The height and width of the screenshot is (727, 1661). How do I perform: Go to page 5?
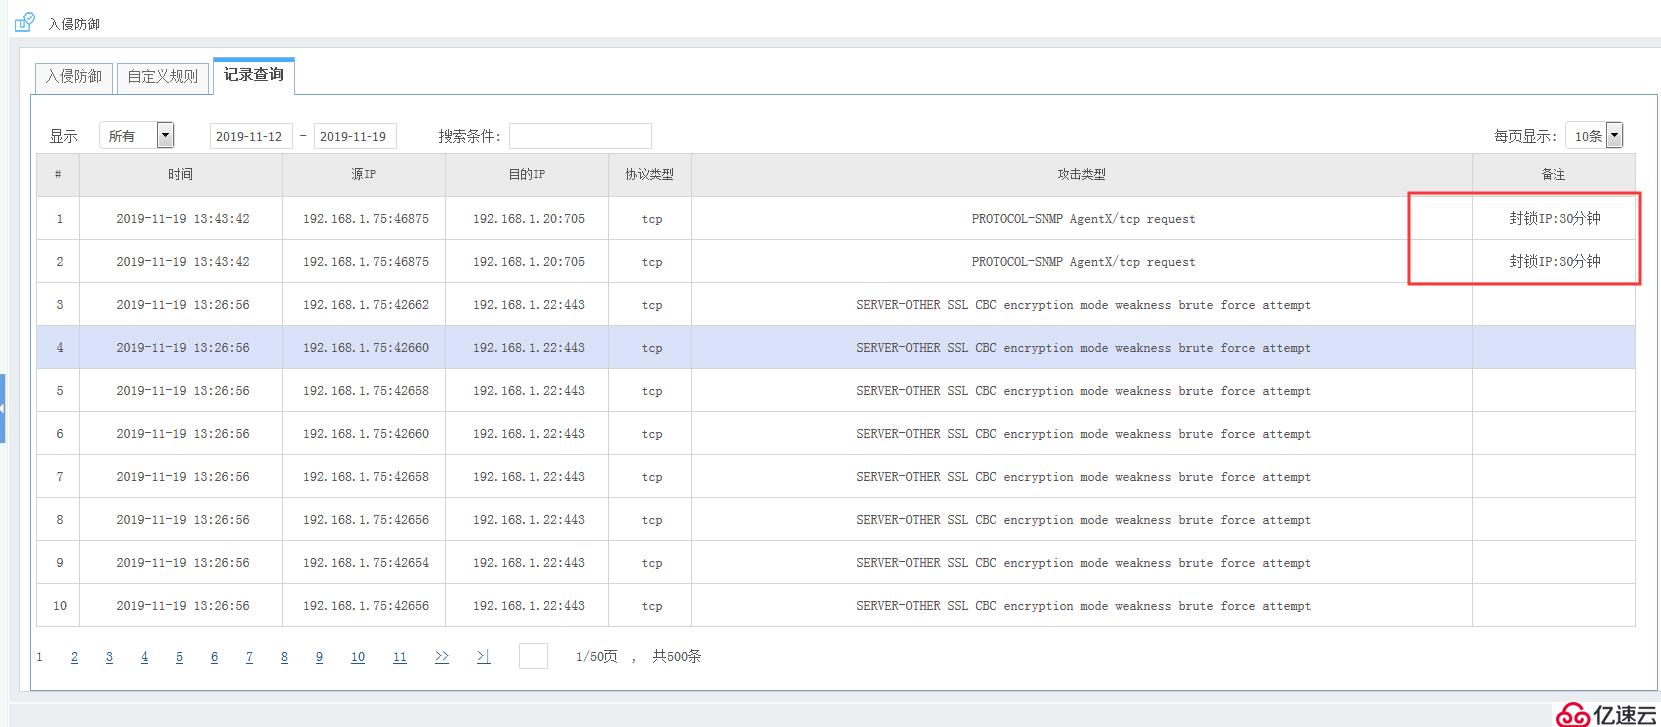179,657
